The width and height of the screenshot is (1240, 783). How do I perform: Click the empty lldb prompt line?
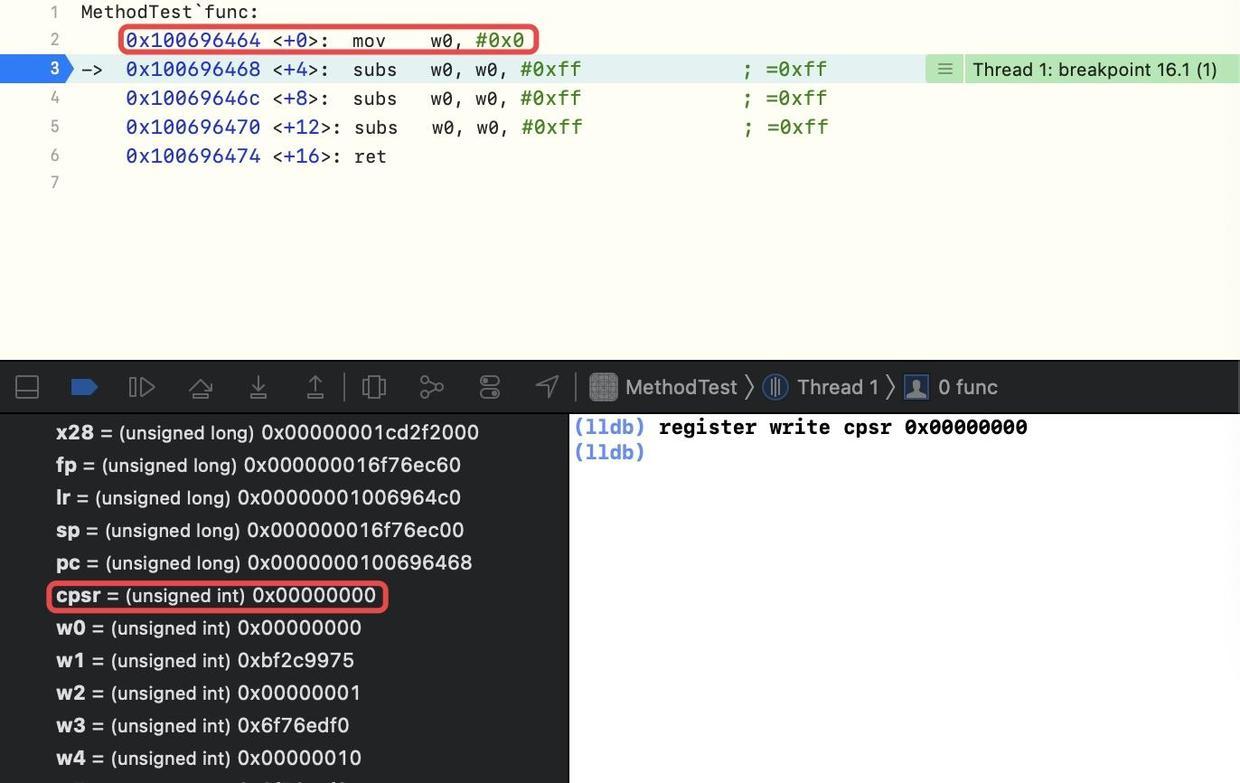(x=609, y=452)
